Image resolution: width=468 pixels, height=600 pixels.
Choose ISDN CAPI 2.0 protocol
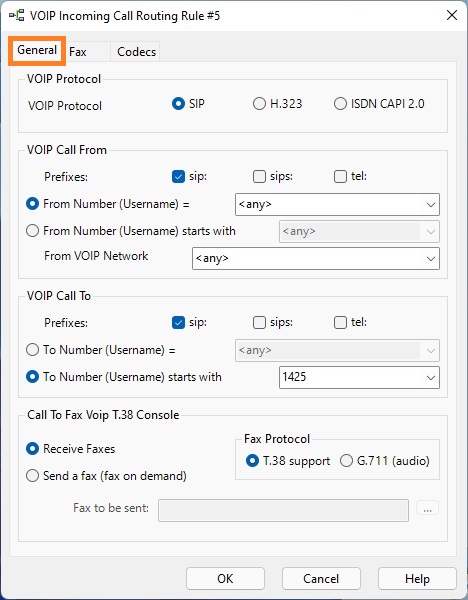coord(340,104)
